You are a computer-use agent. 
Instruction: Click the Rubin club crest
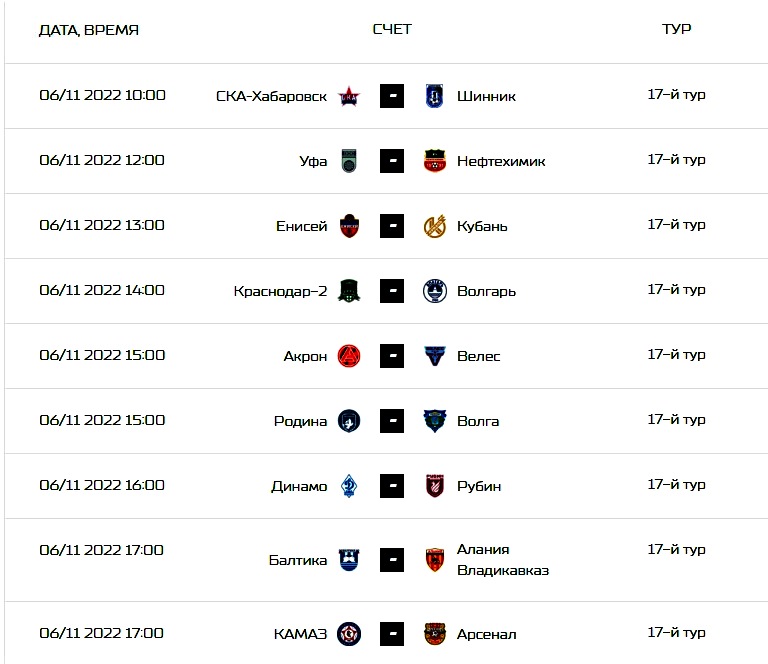click(434, 486)
